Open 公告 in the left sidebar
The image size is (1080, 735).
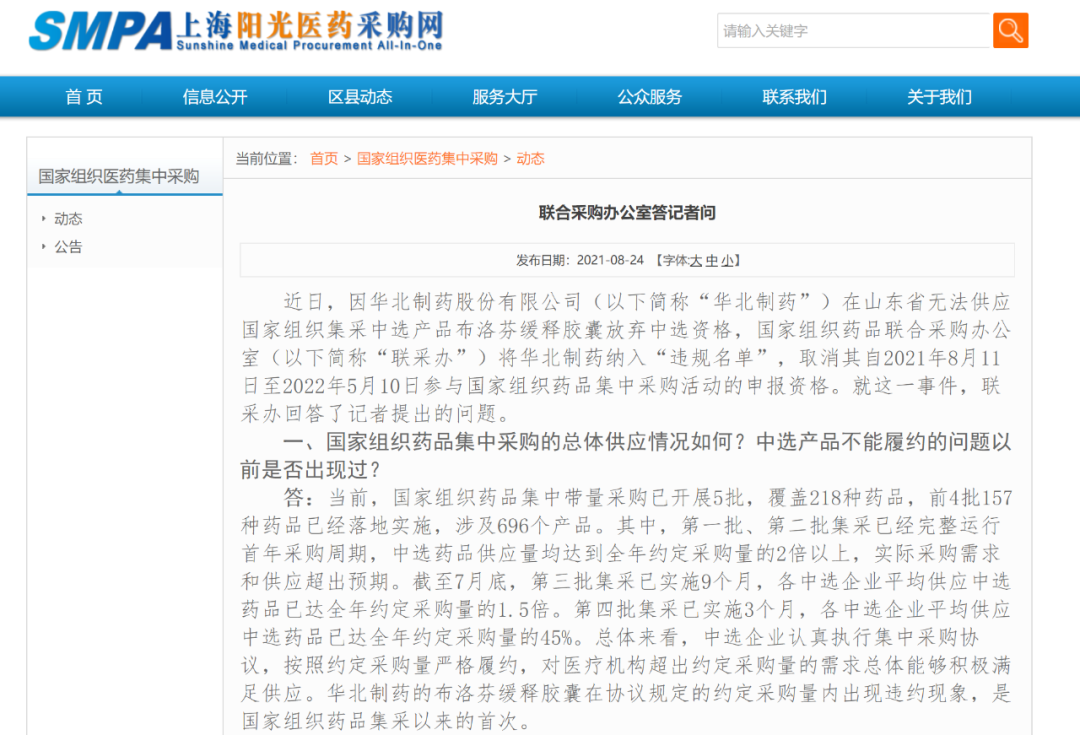click(68, 247)
